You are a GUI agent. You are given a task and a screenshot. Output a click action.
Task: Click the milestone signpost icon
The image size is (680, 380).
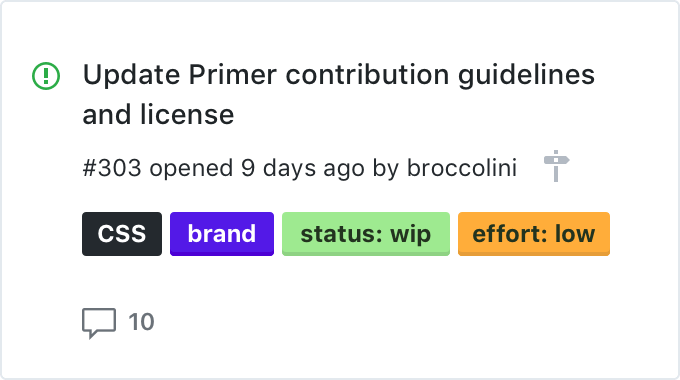tap(556, 166)
